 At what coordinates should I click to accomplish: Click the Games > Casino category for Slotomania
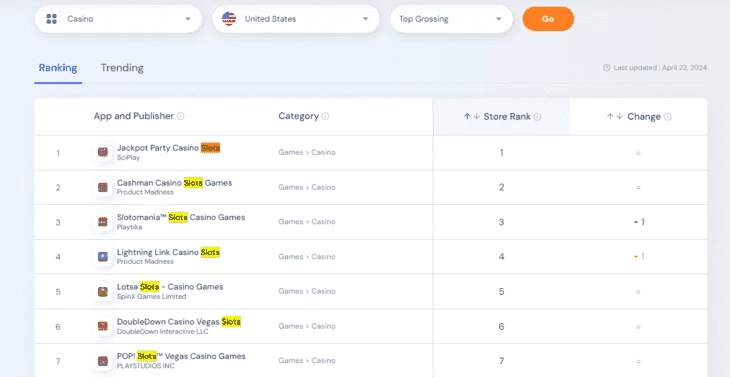click(x=307, y=222)
